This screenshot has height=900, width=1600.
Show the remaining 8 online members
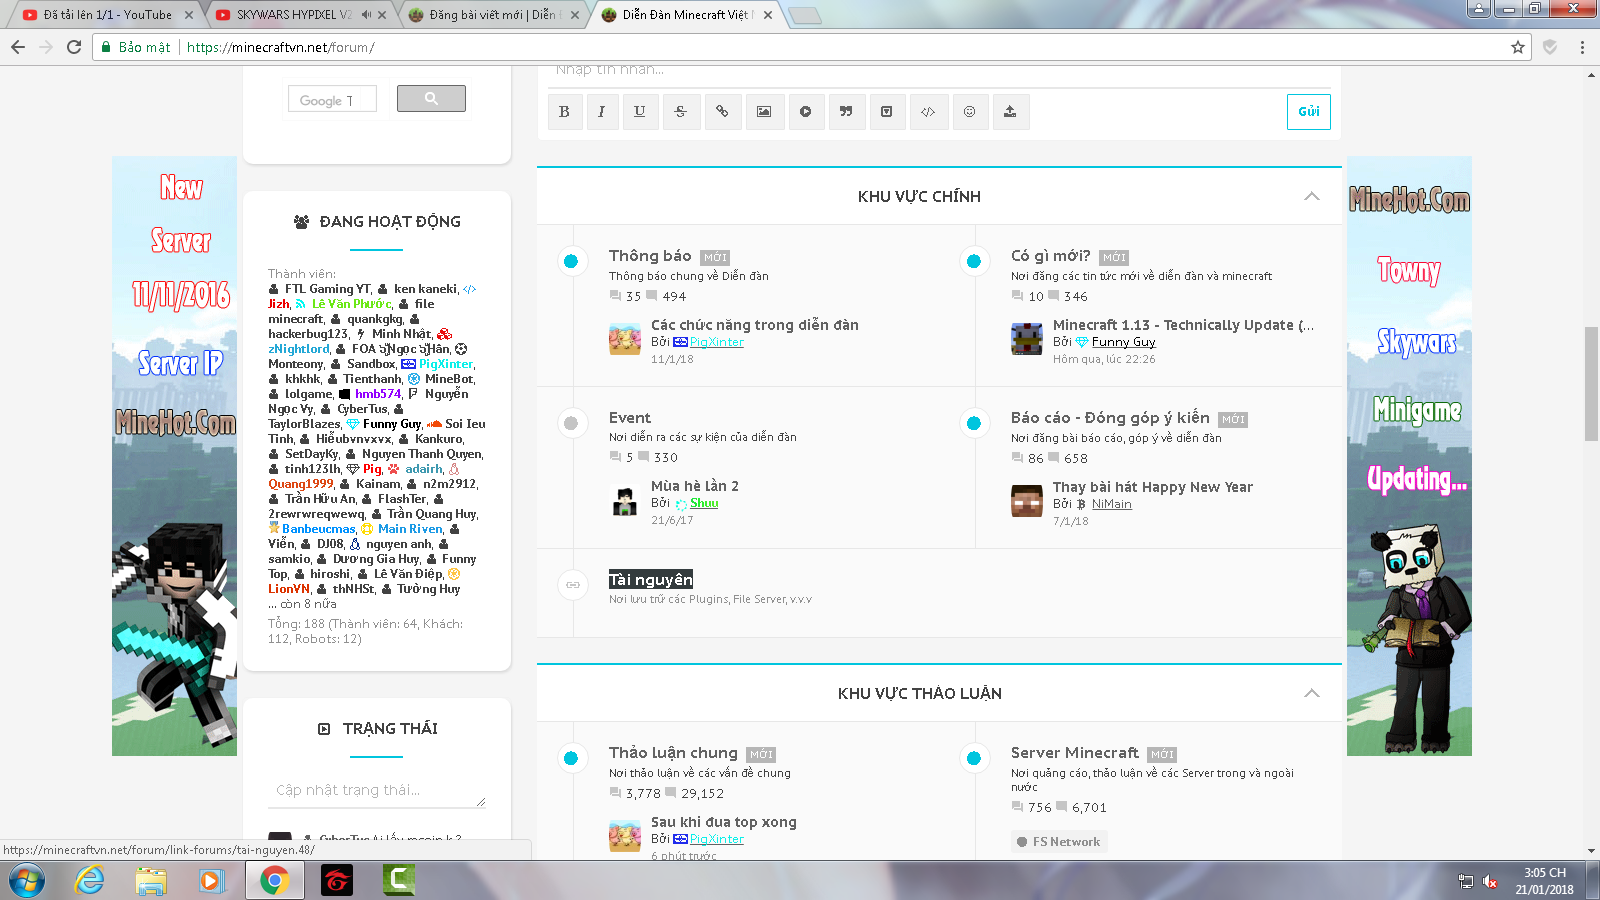pos(302,604)
